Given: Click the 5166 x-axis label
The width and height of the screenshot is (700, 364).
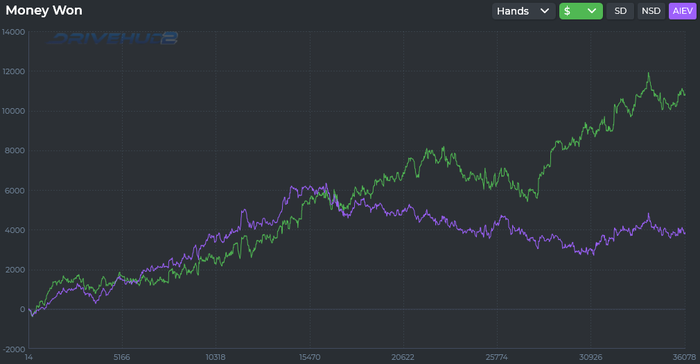Looking at the screenshot, I should pyautogui.click(x=121, y=357).
